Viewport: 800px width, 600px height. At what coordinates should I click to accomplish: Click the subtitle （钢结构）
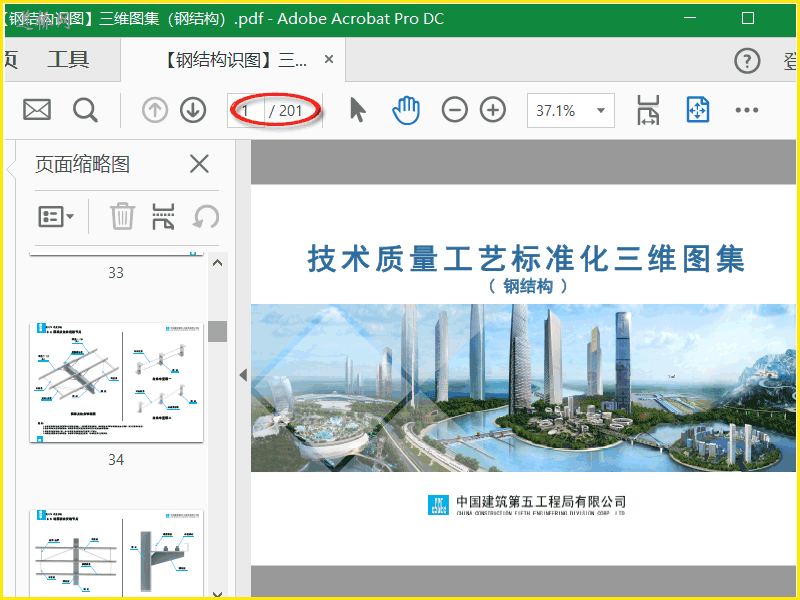(x=528, y=286)
